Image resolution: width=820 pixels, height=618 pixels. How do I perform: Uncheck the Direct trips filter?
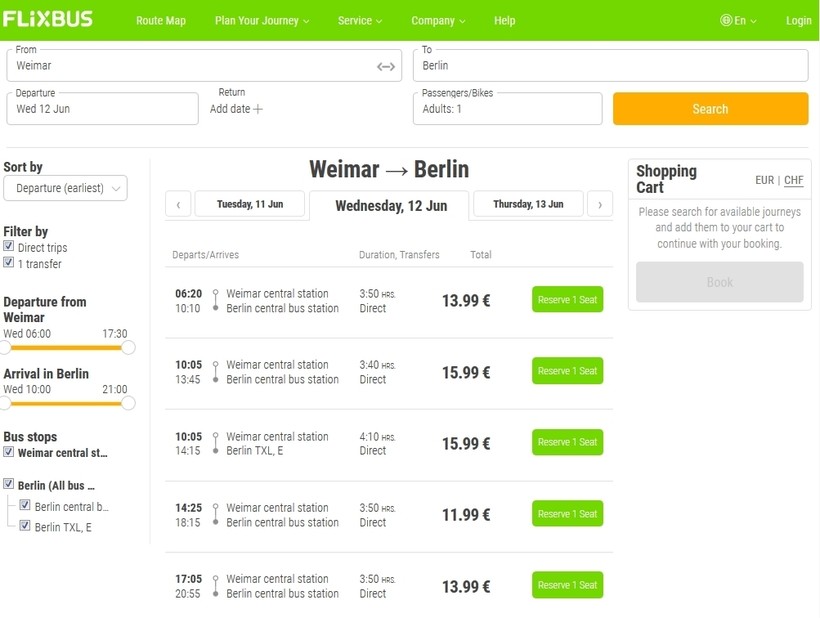9,247
